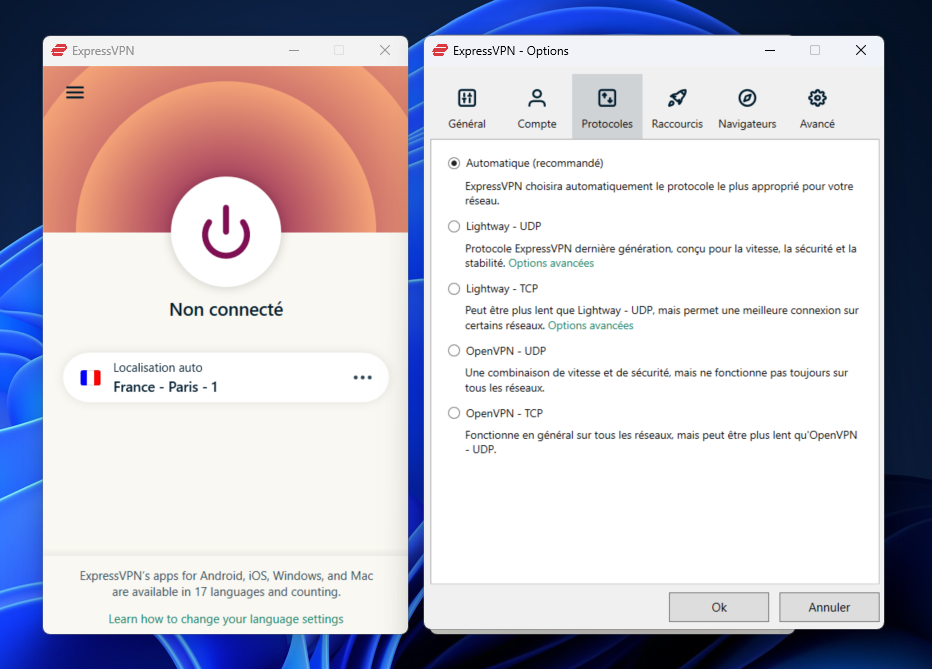Open Options avancées under Lightway - UDP

pyautogui.click(x=551, y=263)
